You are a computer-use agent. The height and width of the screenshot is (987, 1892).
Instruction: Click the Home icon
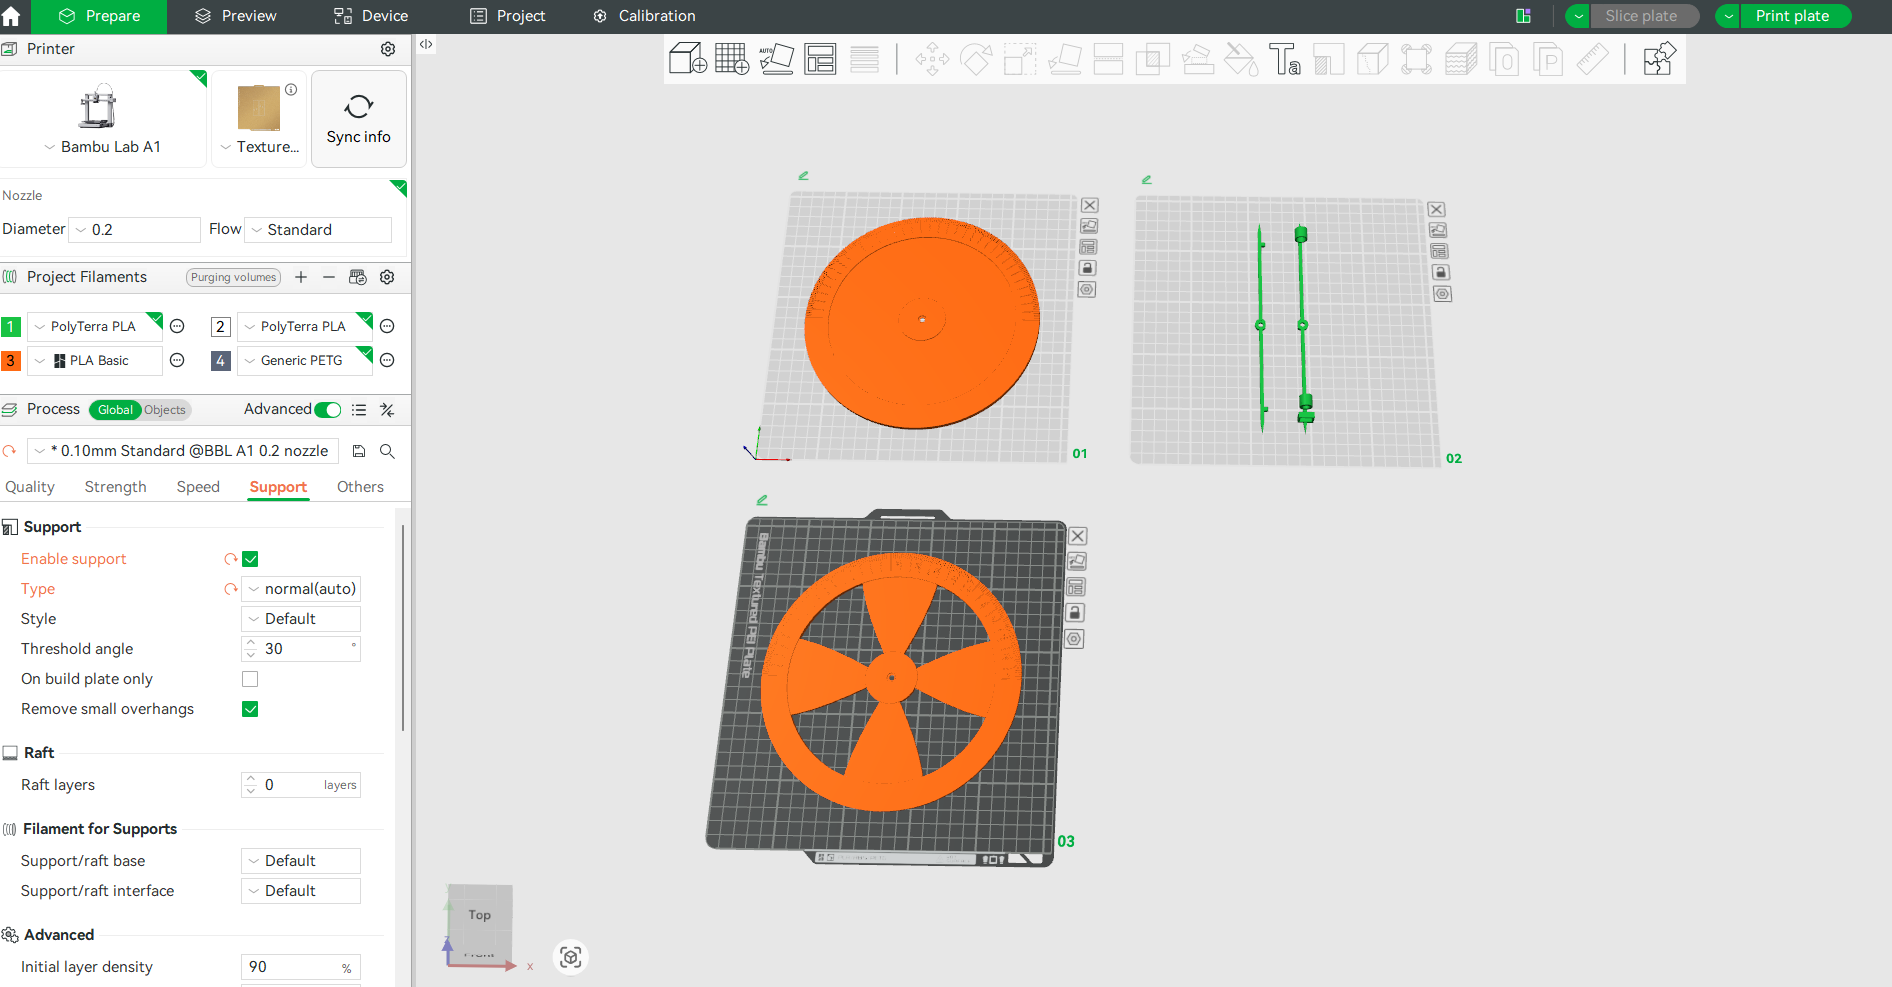click(11, 16)
